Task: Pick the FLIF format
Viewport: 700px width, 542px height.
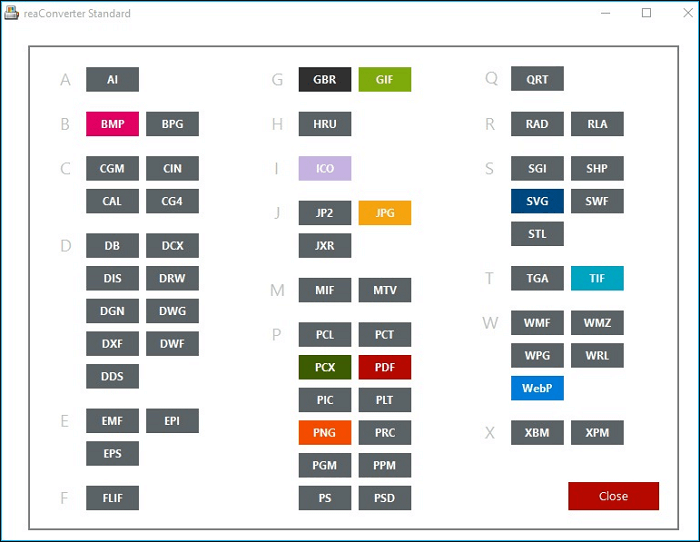Action: pos(112,498)
